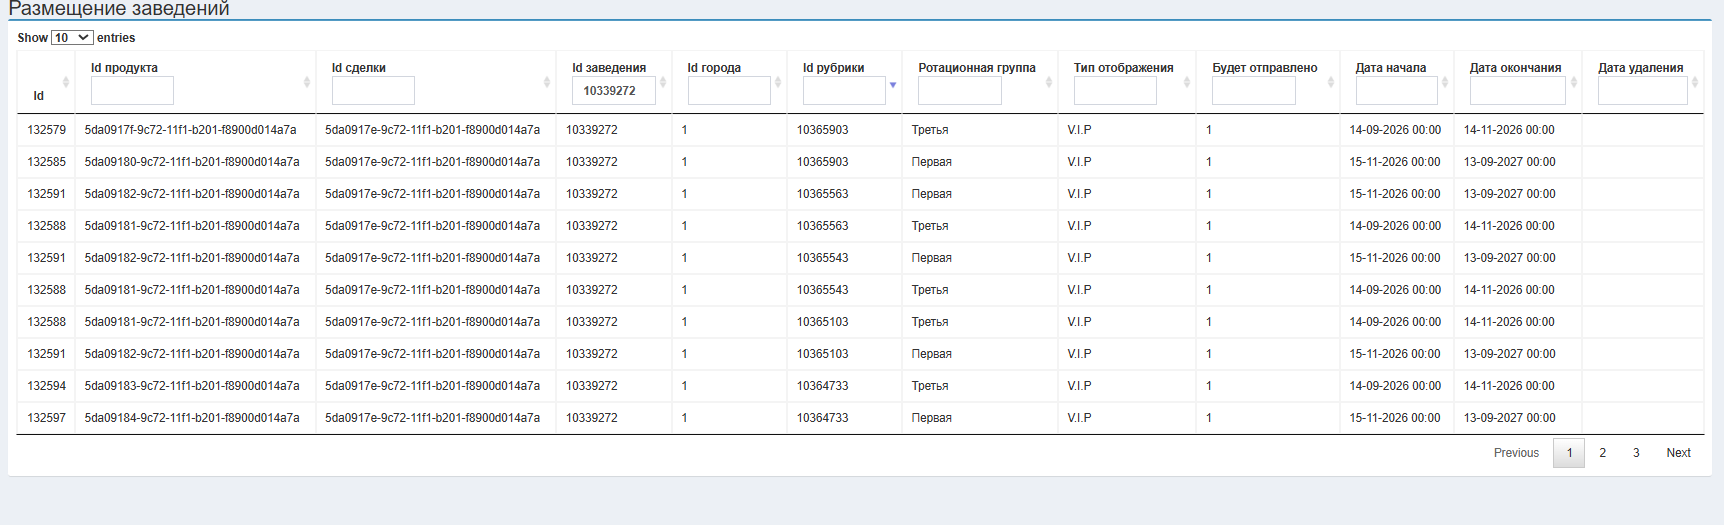Viewport: 1724px width, 525px height.
Task: Focus the Id продукта filter field
Action: [132, 91]
